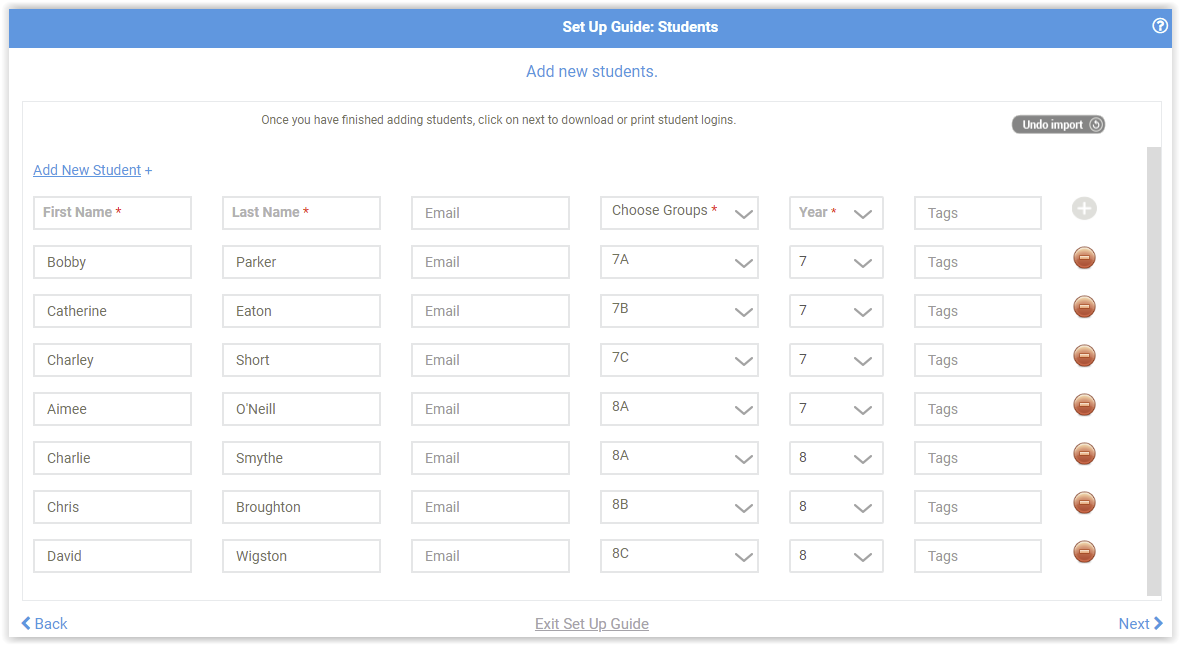This screenshot has height=645, width=1180.
Task: Open the year dropdown for Bobby Parker
Action: [x=836, y=262]
